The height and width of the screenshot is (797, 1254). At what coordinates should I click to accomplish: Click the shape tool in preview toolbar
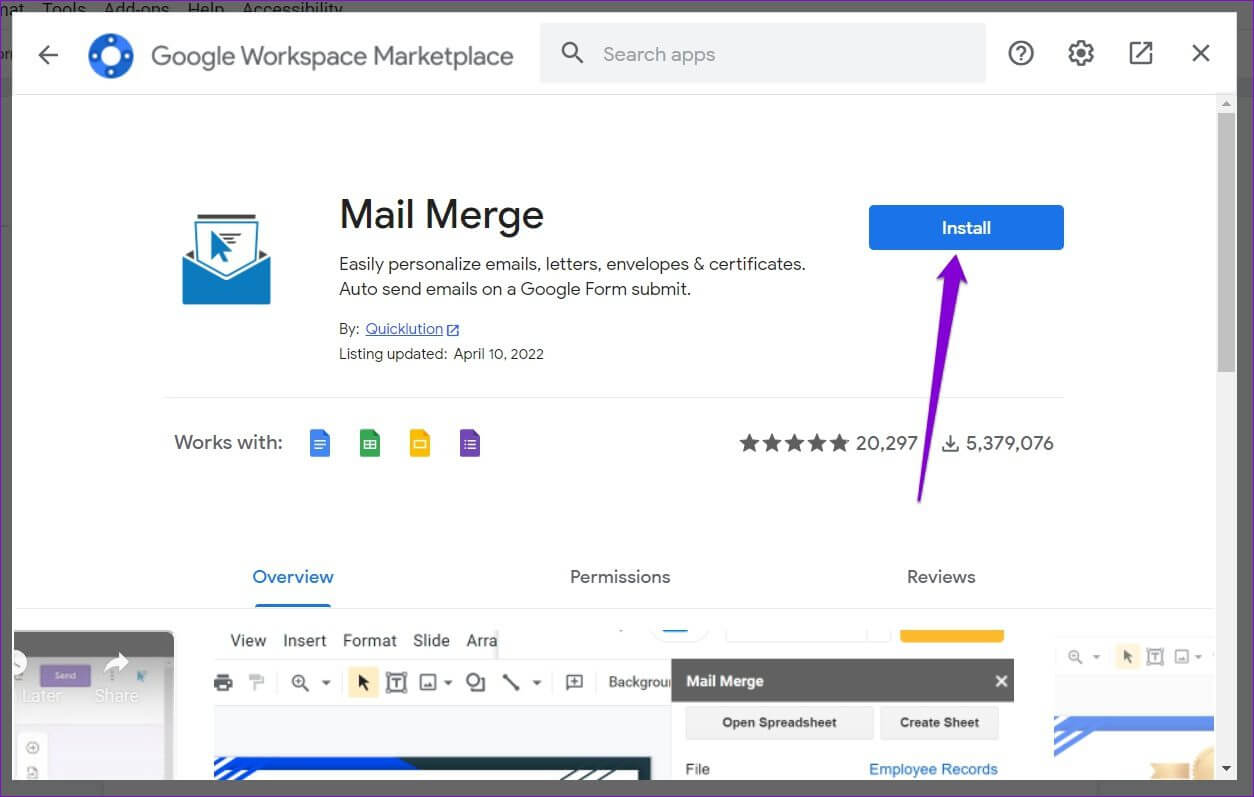pos(476,683)
